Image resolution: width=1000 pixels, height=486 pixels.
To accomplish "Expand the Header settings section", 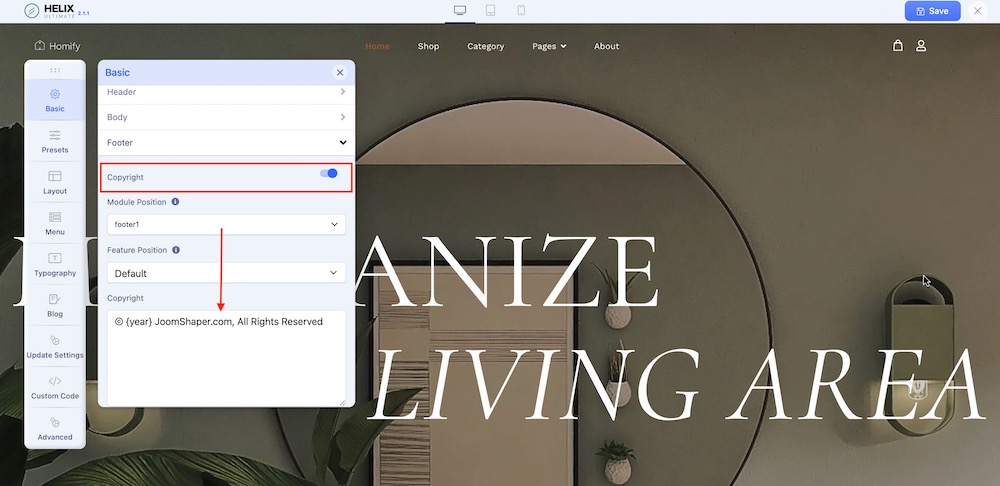I will [x=226, y=92].
